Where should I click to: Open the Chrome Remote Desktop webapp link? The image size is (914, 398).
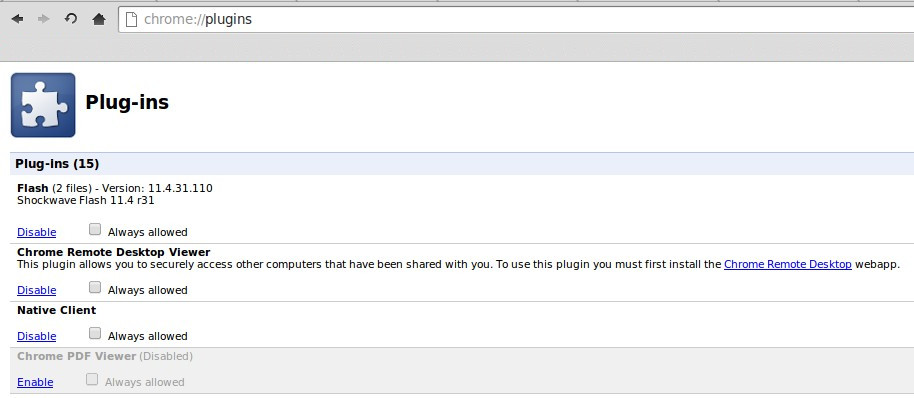(788, 264)
